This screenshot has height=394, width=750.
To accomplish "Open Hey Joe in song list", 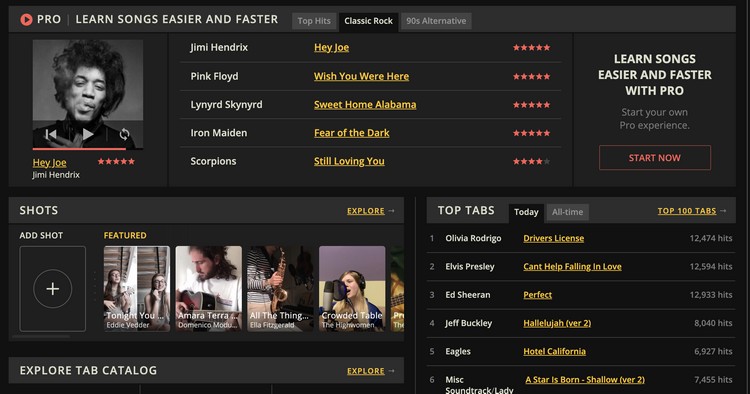I will 331,47.
